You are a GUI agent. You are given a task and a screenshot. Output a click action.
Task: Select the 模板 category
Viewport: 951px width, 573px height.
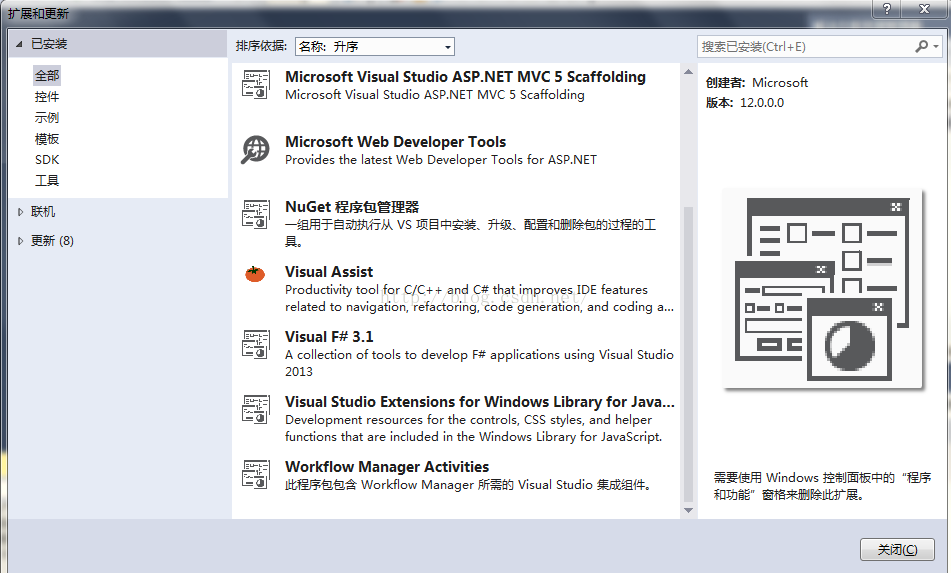(47, 139)
